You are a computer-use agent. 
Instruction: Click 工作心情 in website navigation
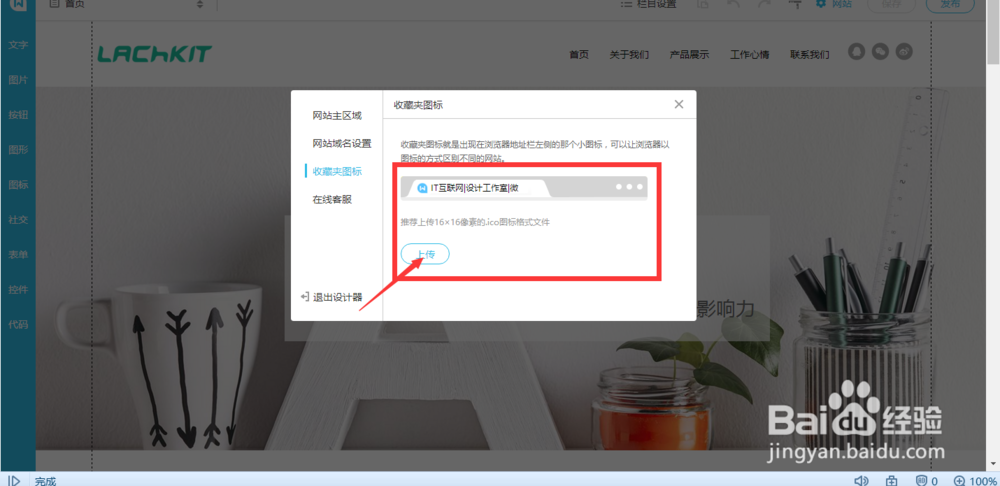click(x=749, y=55)
